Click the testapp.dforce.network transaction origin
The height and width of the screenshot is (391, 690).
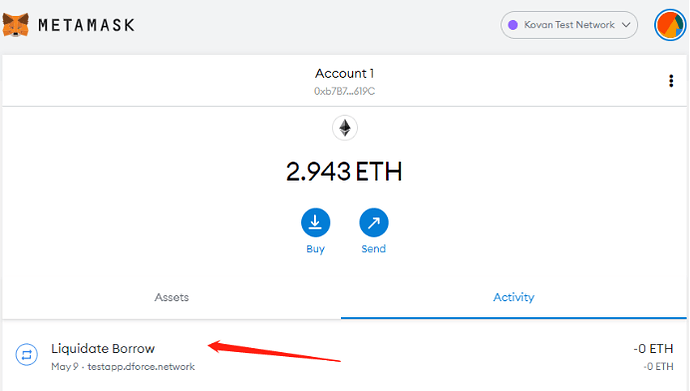pyautogui.click(x=141, y=367)
